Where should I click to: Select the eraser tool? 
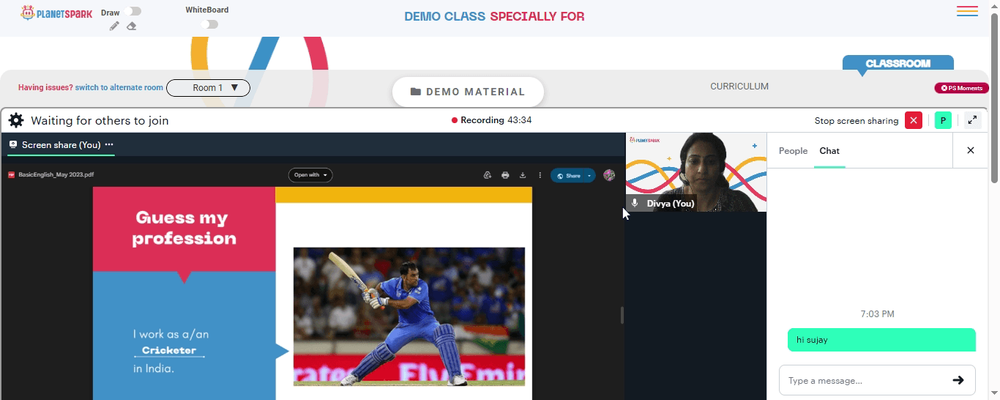click(131, 26)
